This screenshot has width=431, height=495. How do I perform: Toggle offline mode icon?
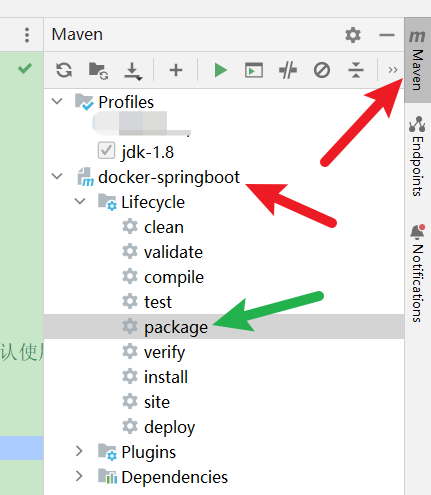288,70
